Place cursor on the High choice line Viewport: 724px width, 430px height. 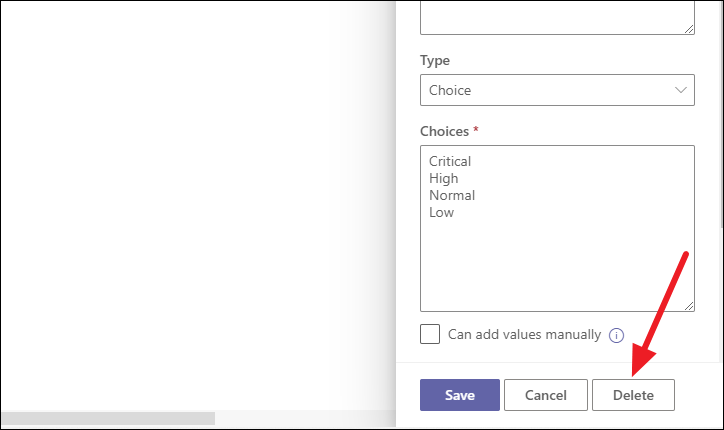pos(444,178)
